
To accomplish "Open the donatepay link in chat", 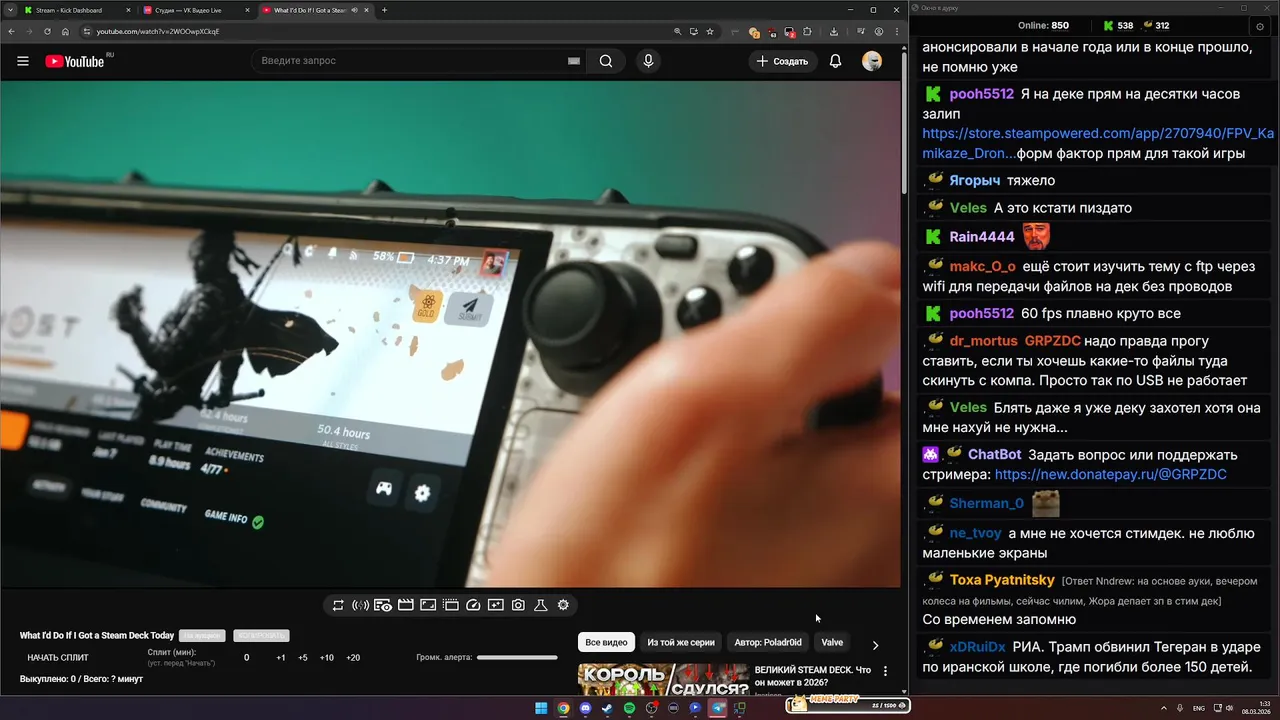I will click(x=1110, y=474).
